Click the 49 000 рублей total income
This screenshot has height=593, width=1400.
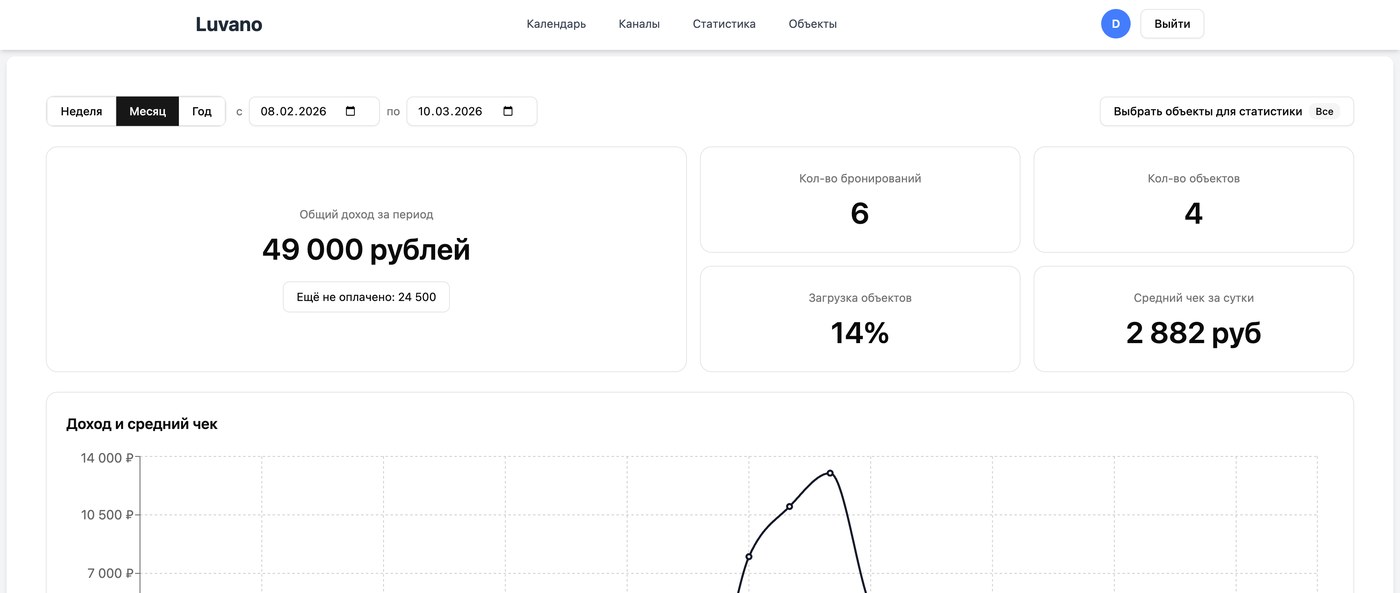366,249
